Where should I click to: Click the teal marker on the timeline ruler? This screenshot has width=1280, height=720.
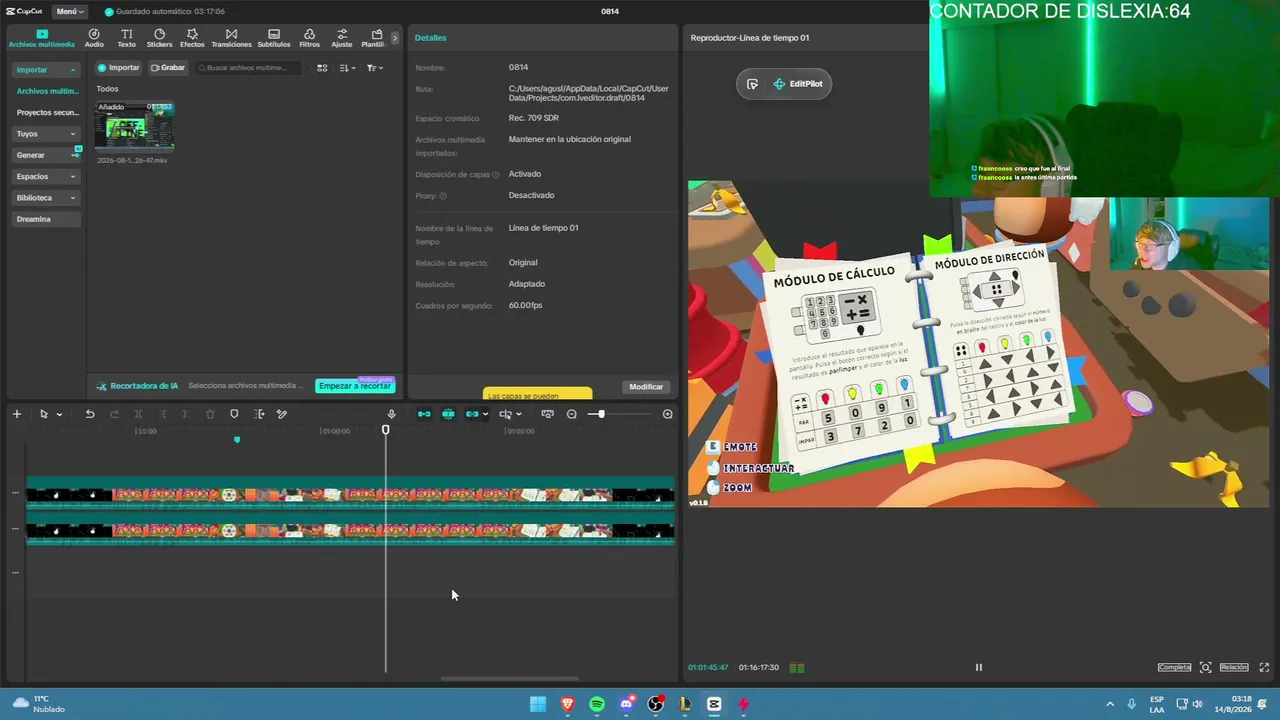point(237,439)
